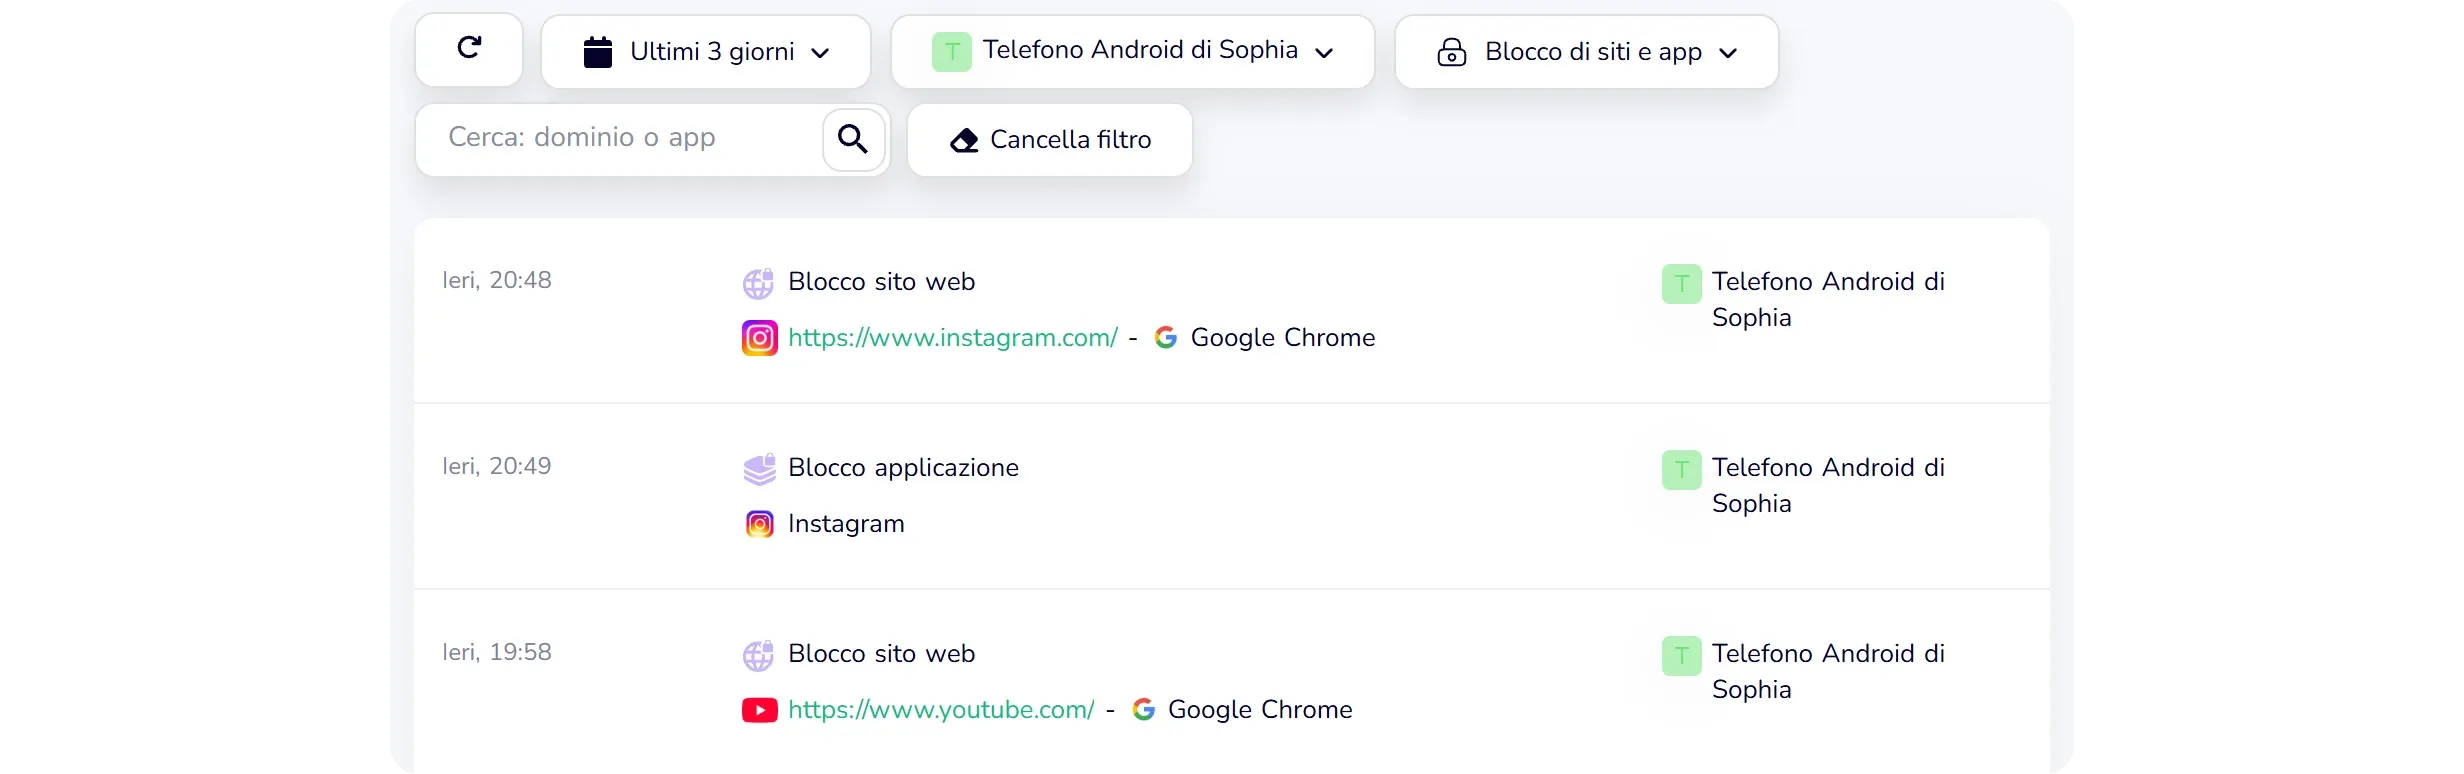
Task: Click device name in 20:49 row
Action: point(1828,486)
